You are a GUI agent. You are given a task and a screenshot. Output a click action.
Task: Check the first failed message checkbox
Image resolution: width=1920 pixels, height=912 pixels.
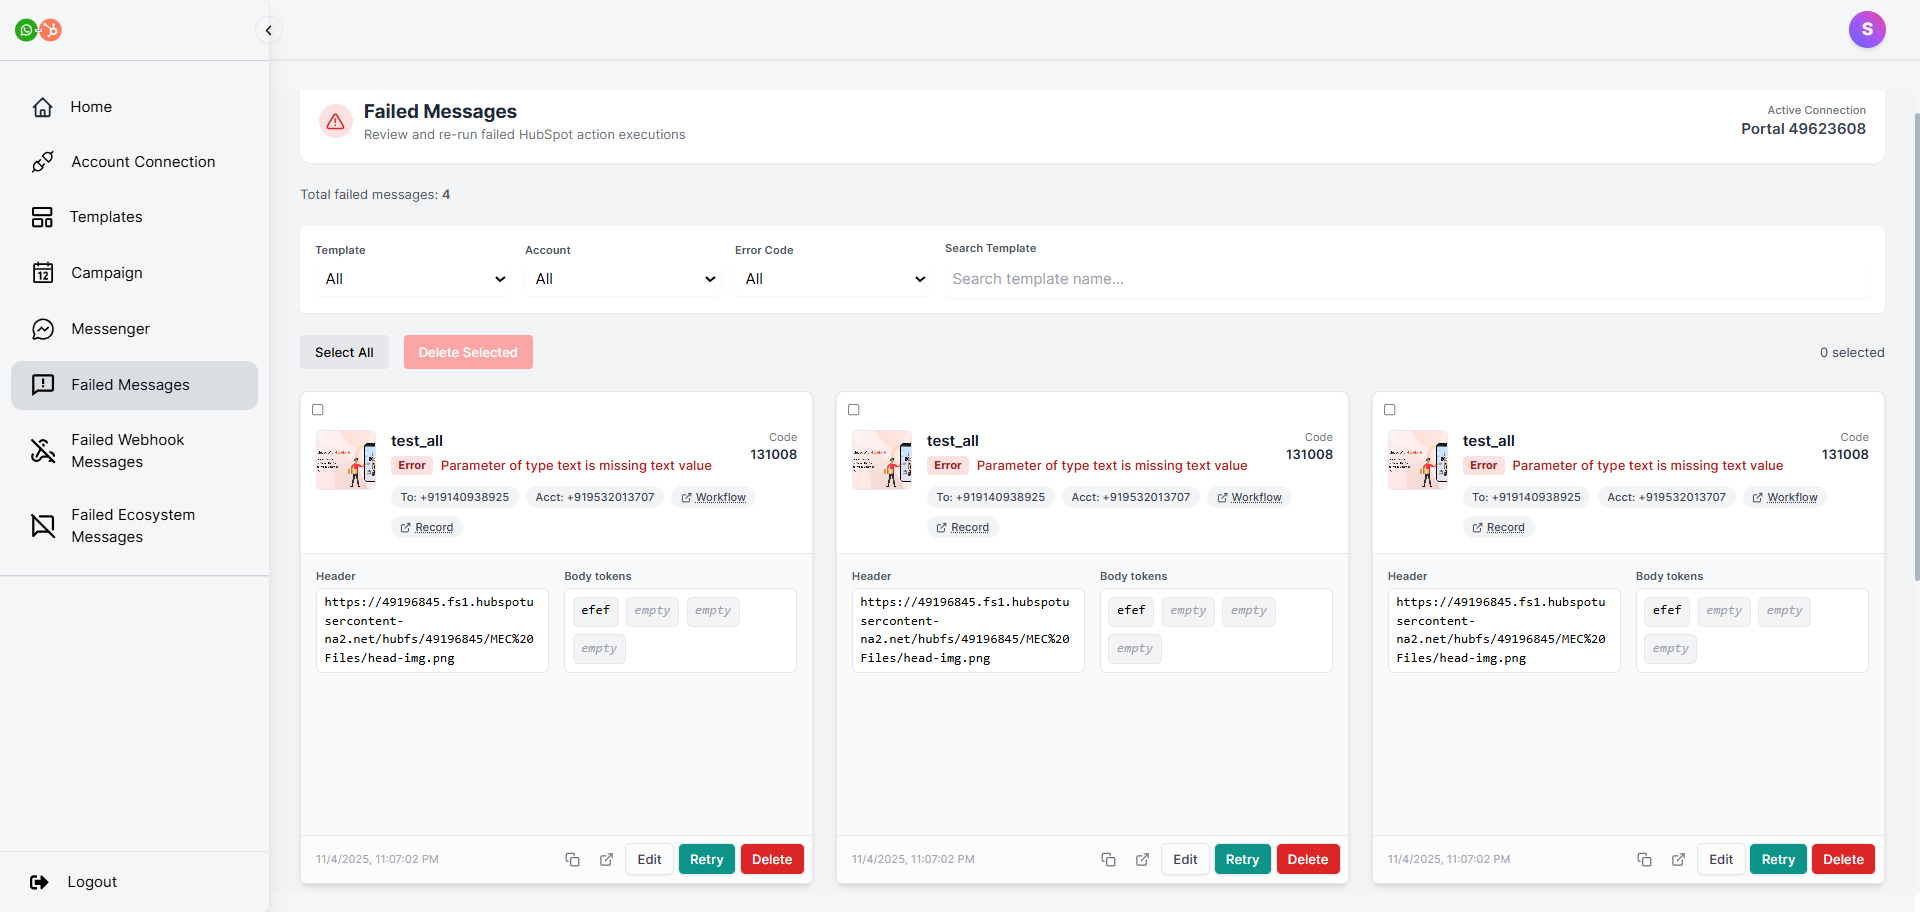pyautogui.click(x=318, y=410)
